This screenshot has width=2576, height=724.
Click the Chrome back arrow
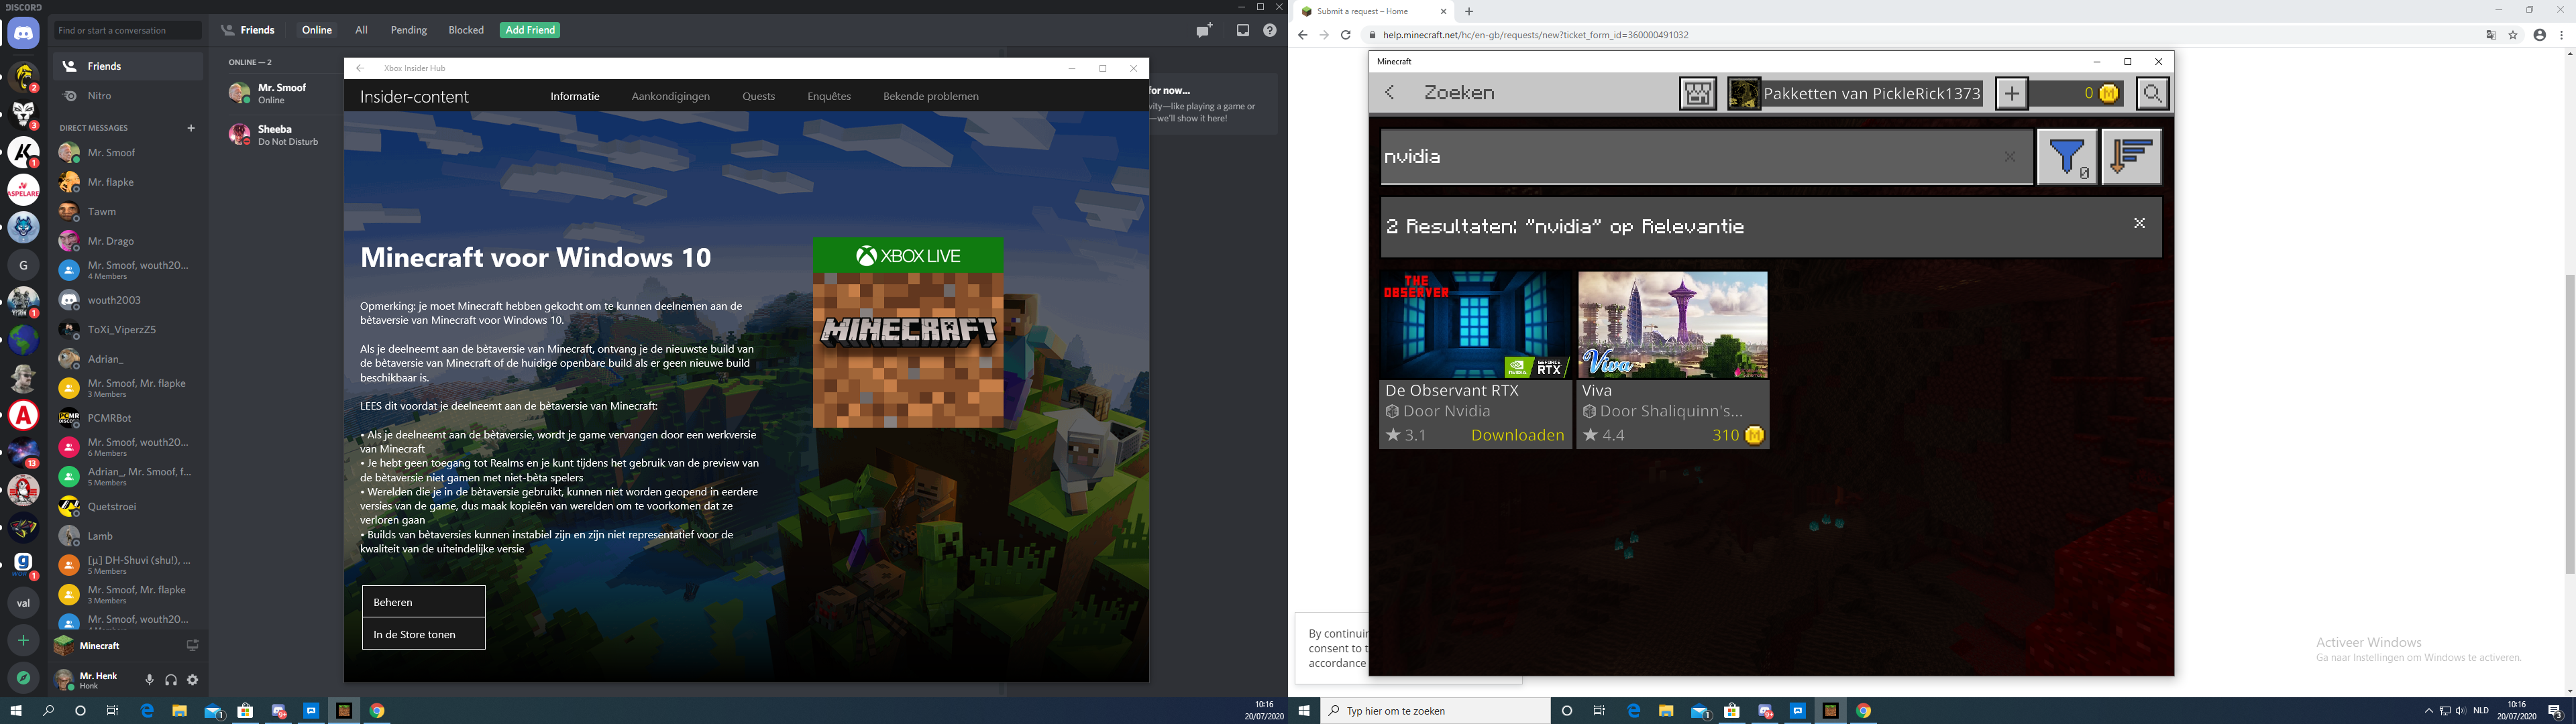pos(1302,35)
